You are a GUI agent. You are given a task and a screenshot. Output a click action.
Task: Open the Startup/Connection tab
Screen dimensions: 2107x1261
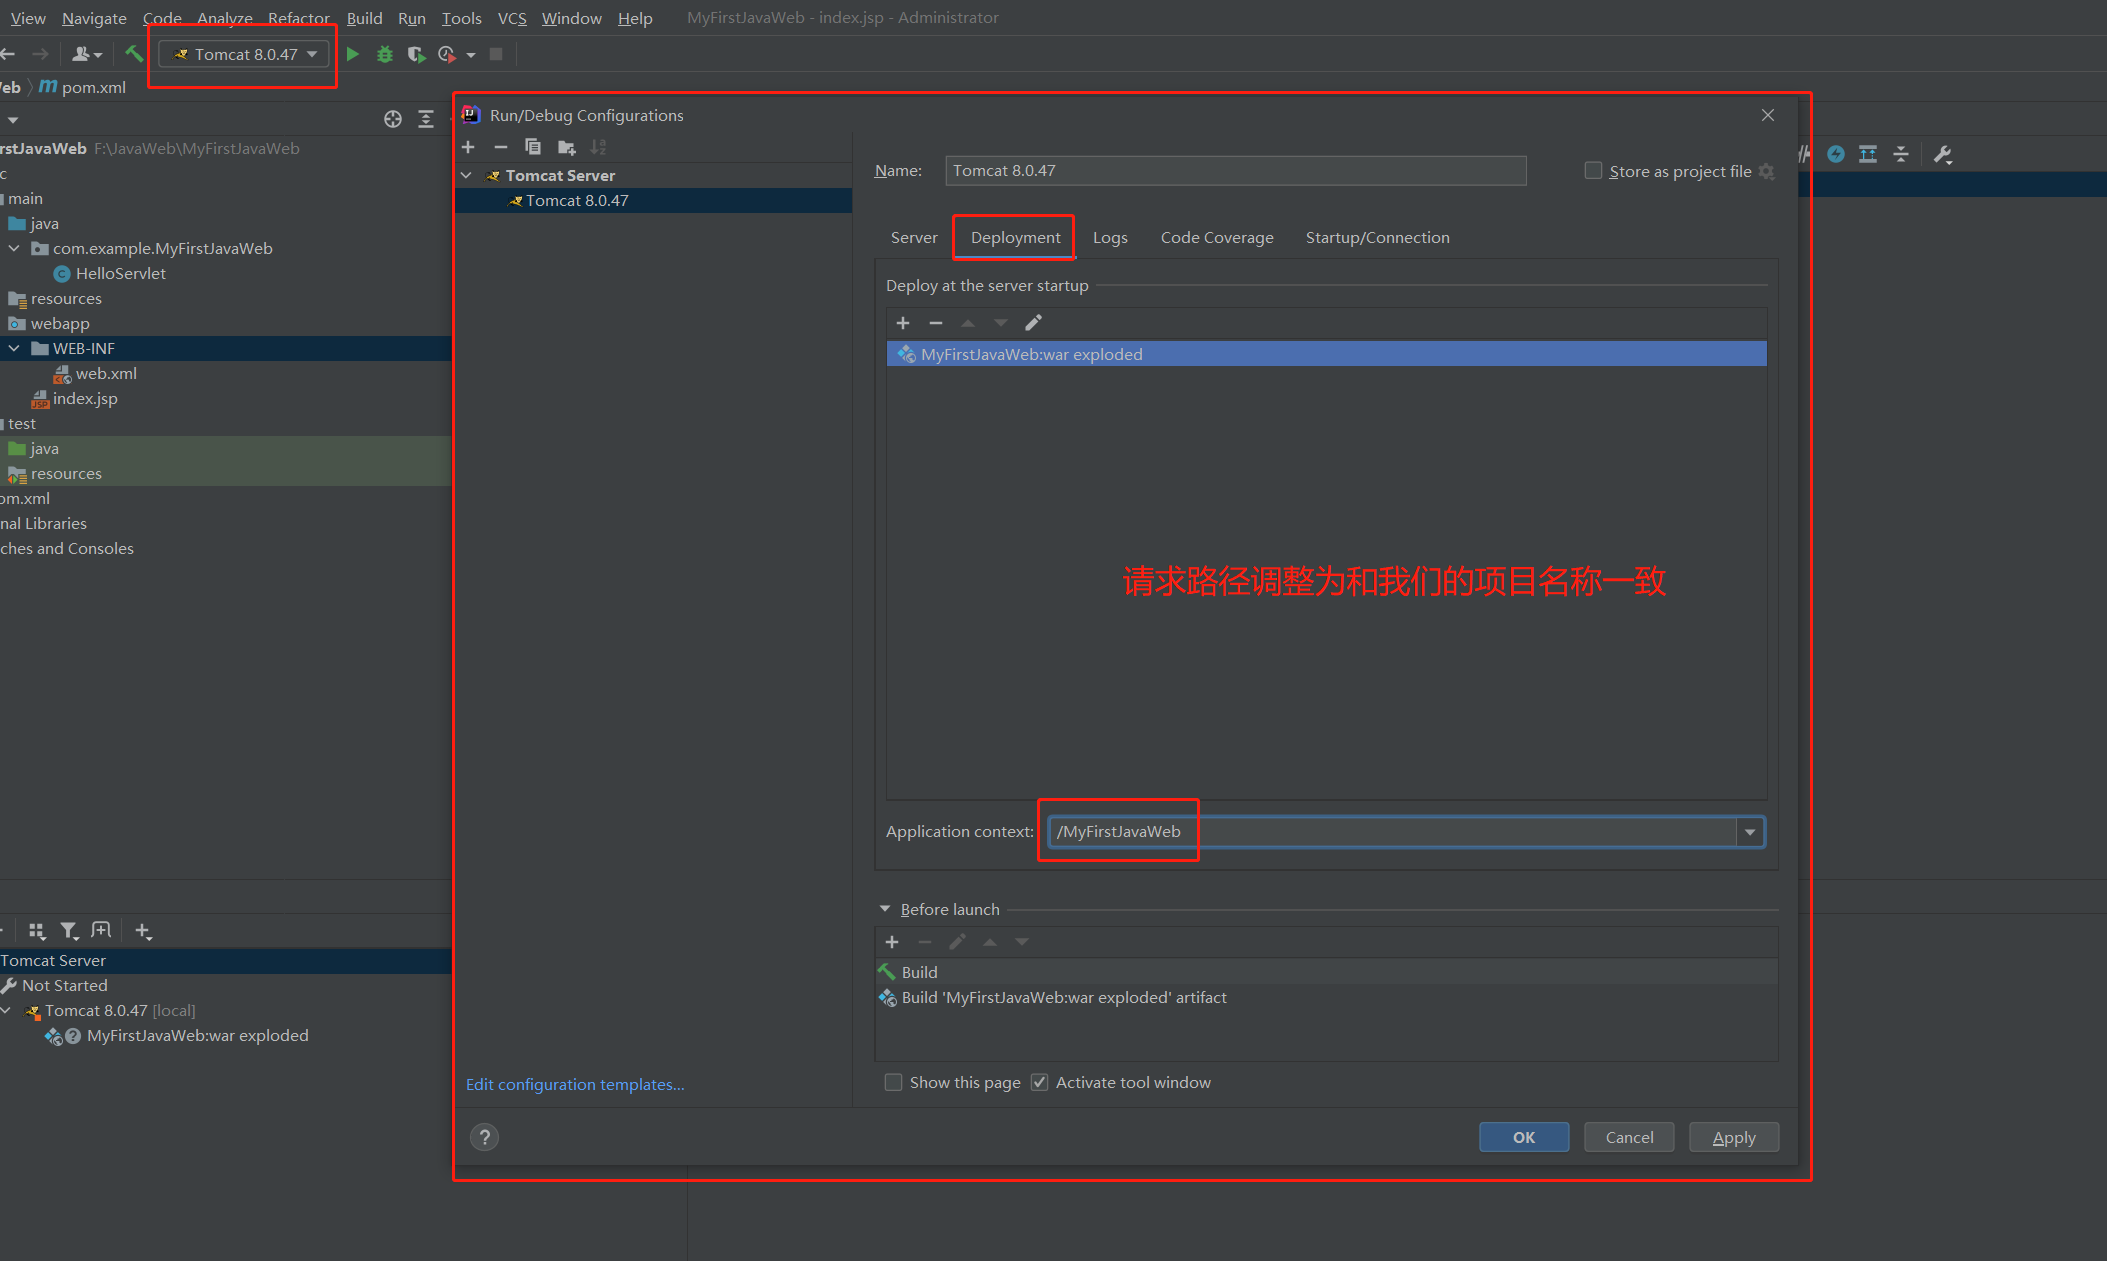[1377, 237]
